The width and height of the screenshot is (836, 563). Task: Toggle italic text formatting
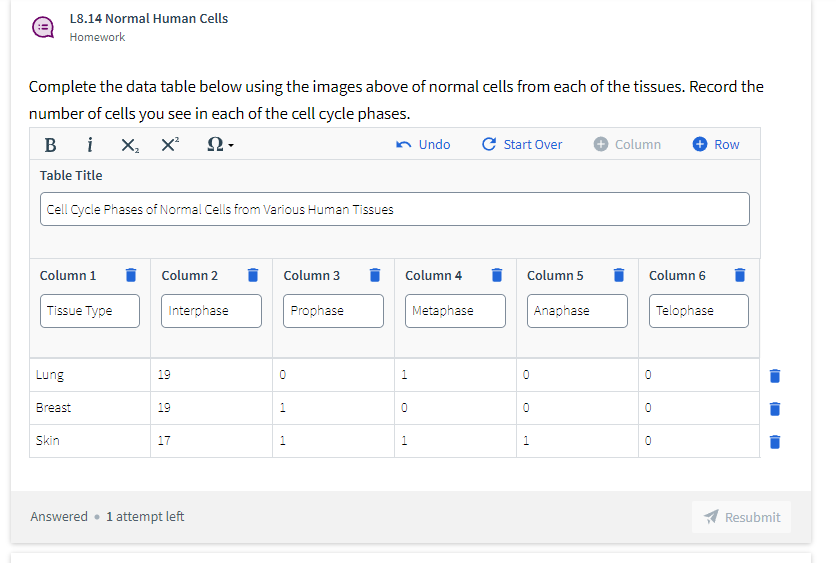coord(90,144)
